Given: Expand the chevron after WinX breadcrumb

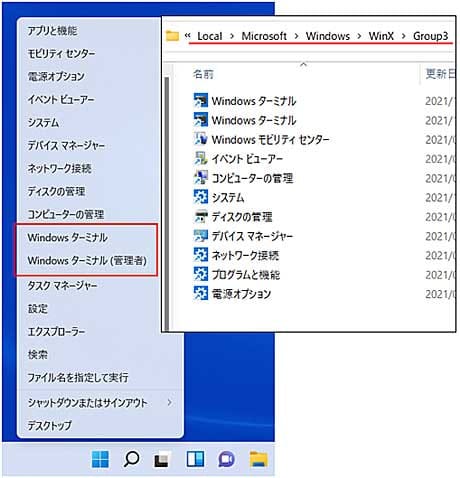Looking at the screenshot, I should (x=404, y=36).
